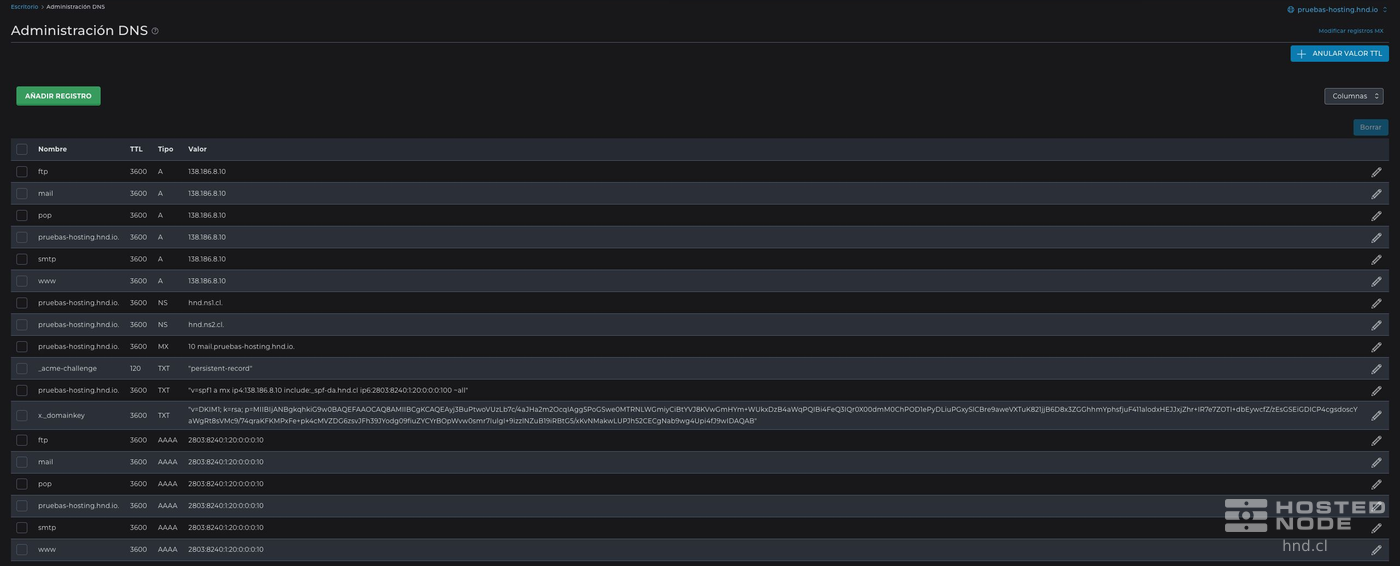
Task: Click the Borrar button
Action: 1370,127
